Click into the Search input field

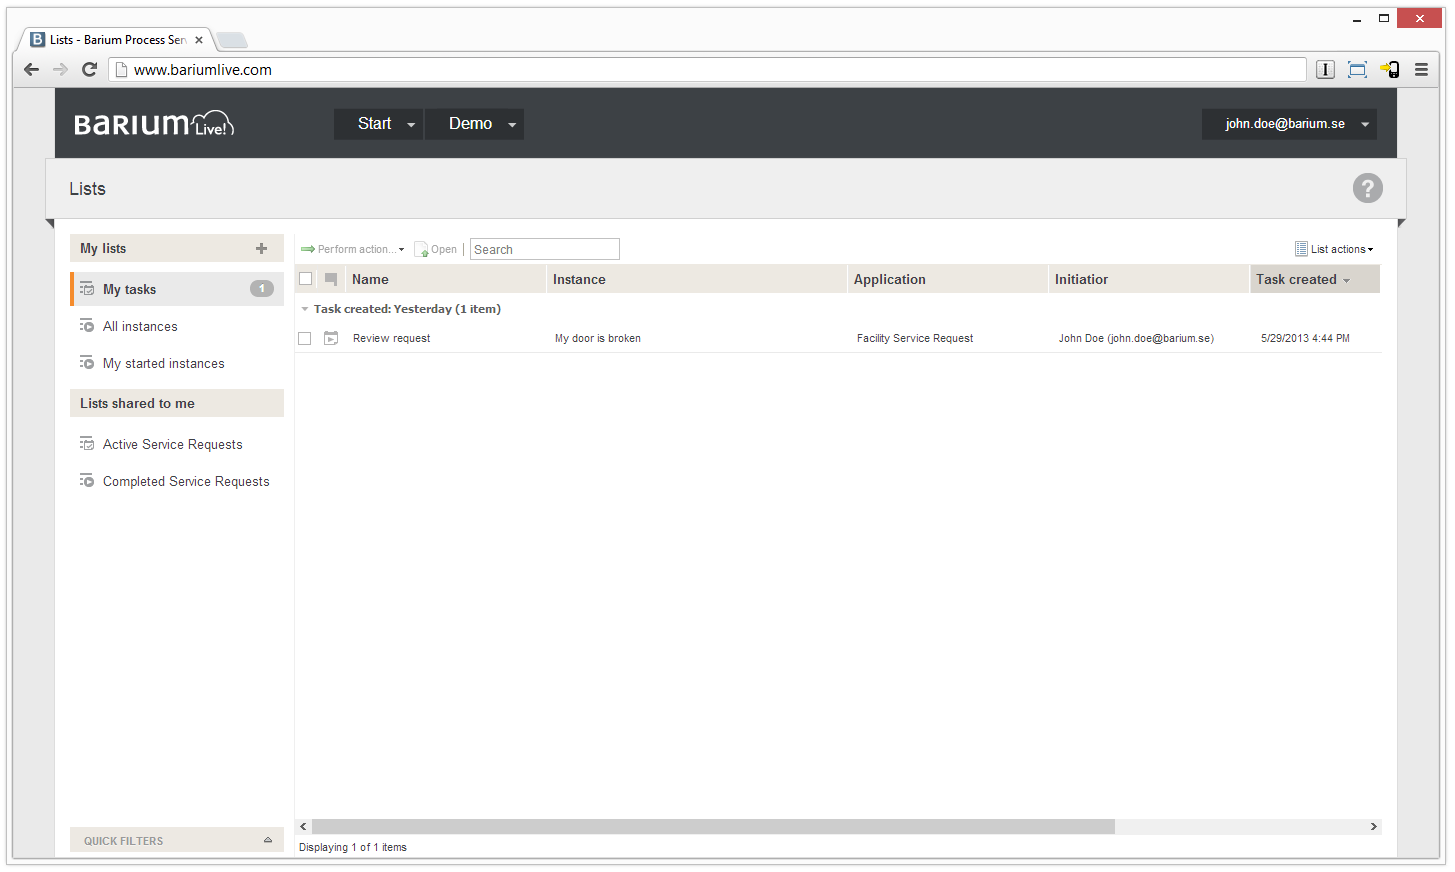coord(544,250)
